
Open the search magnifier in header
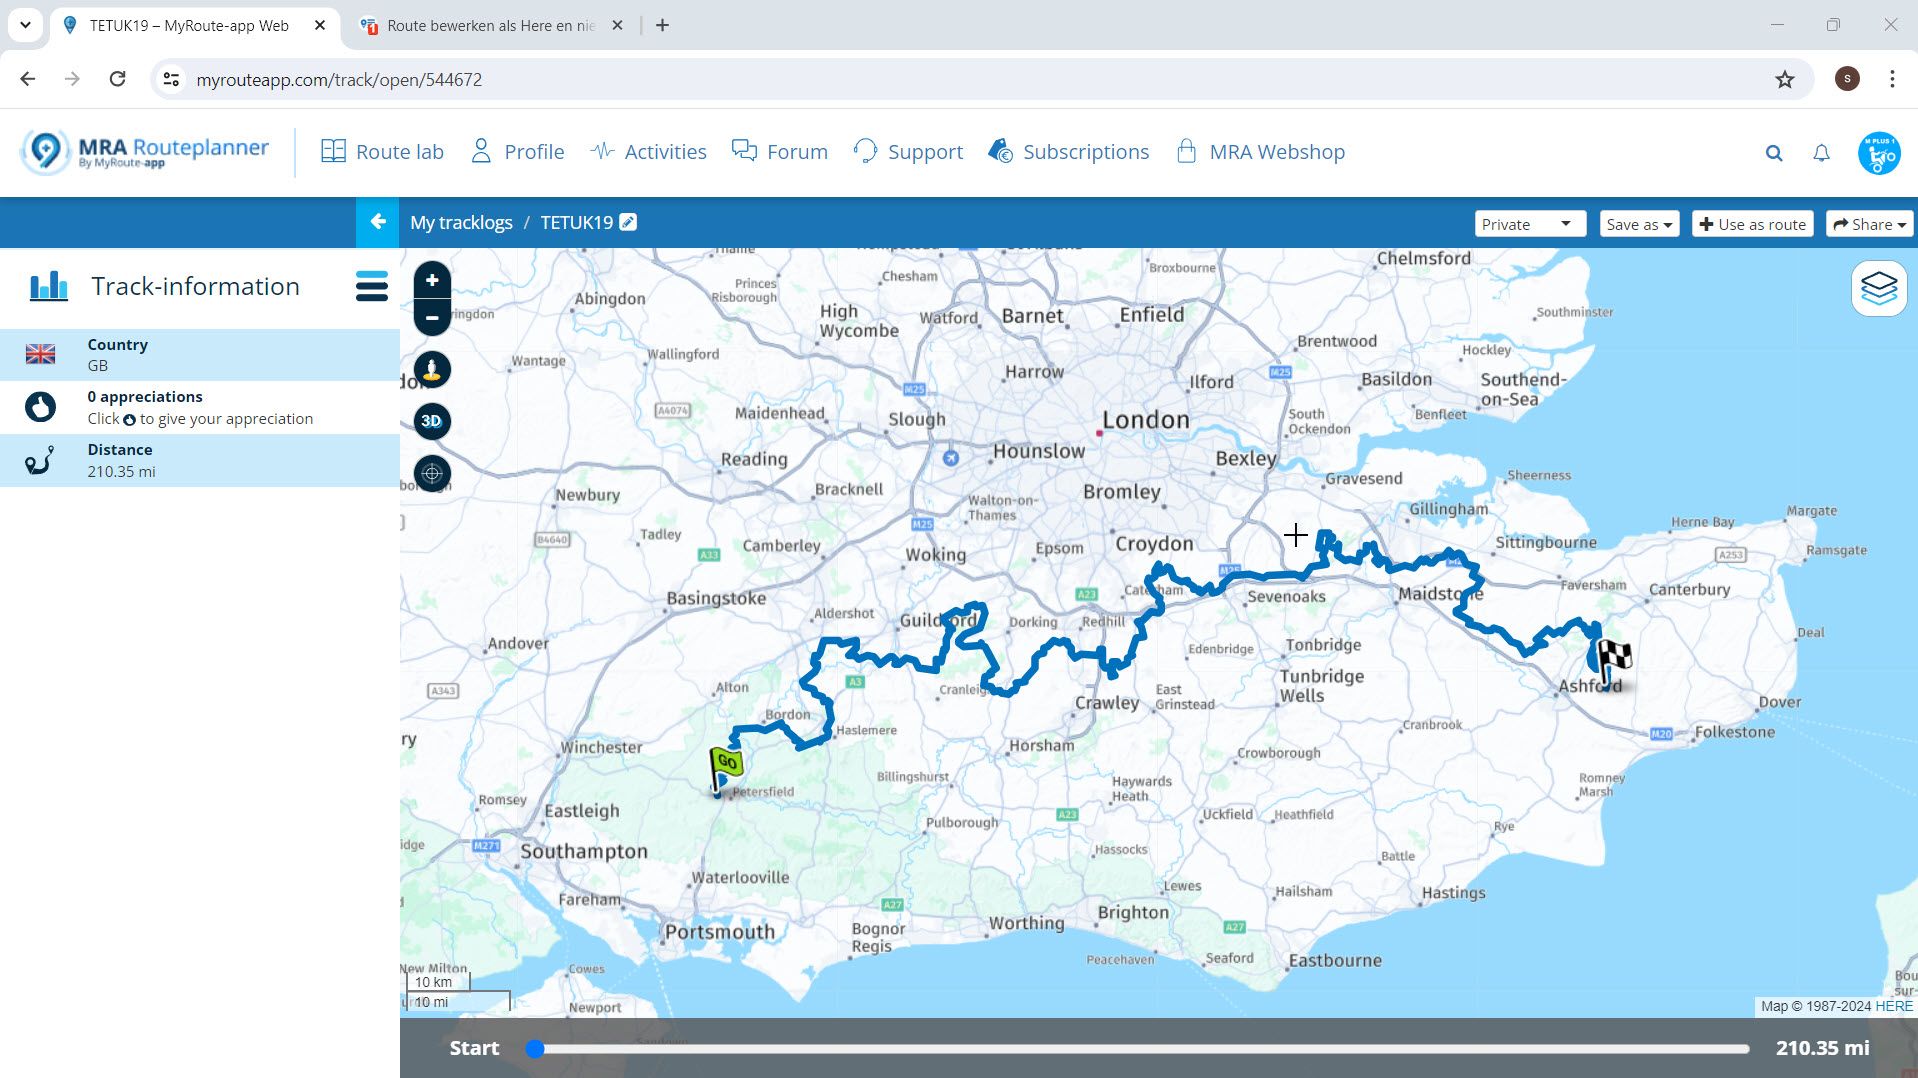pos(1774,153)
